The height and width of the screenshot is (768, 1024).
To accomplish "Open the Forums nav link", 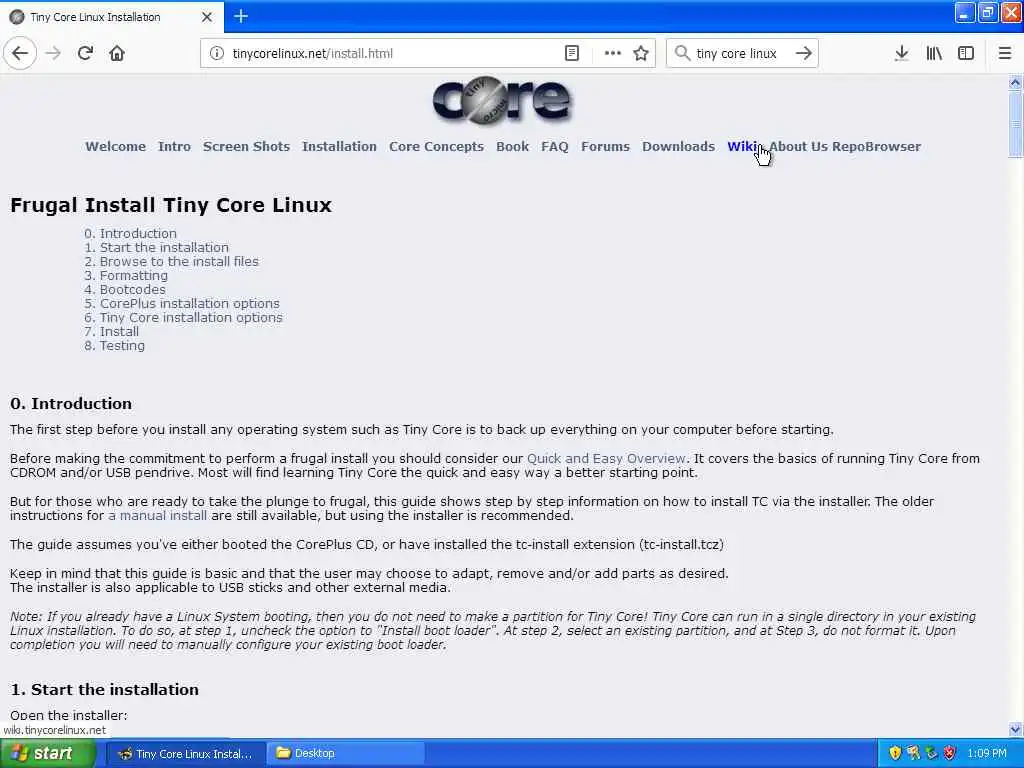I will (x=605, y=146).
